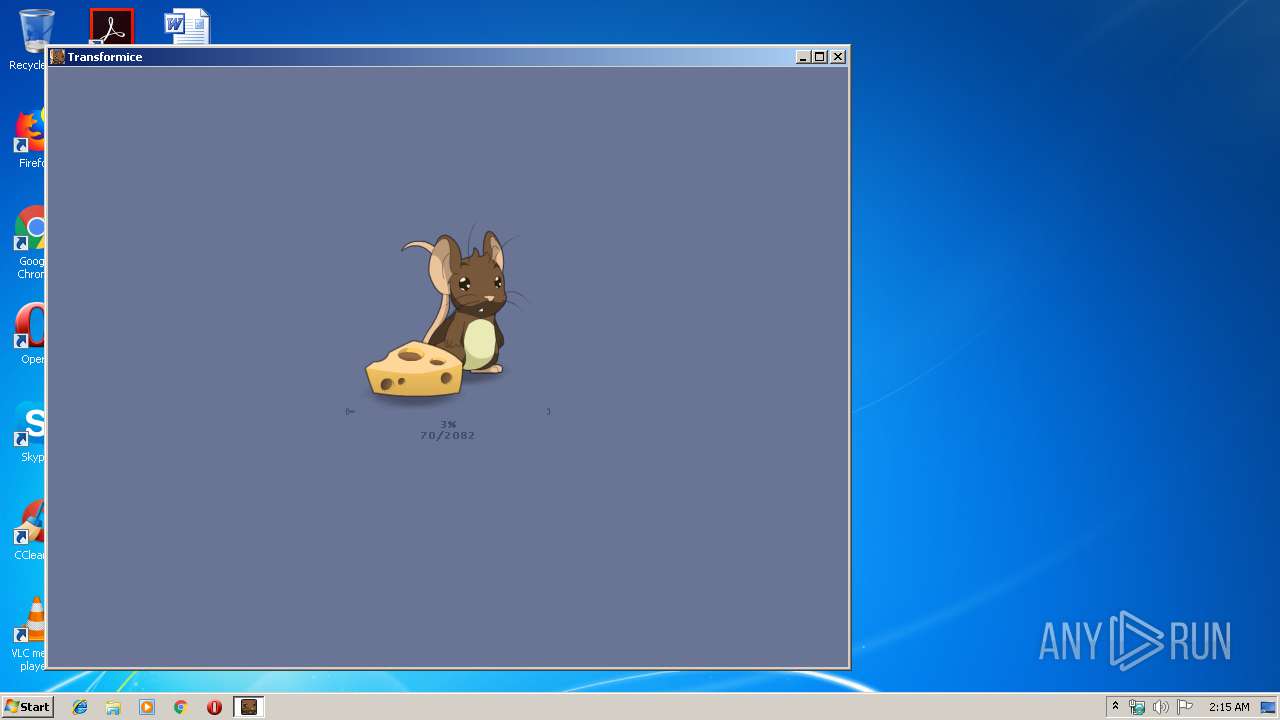
Task: Click the Transformice loading progress bar
Action: (448, 411)
